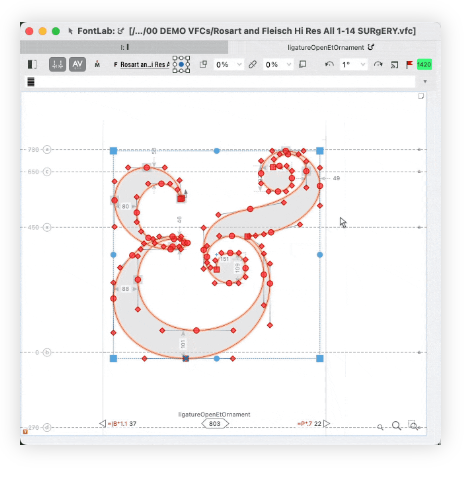
Task: Switch to the first gray window tab
Action: click(124, 47)
